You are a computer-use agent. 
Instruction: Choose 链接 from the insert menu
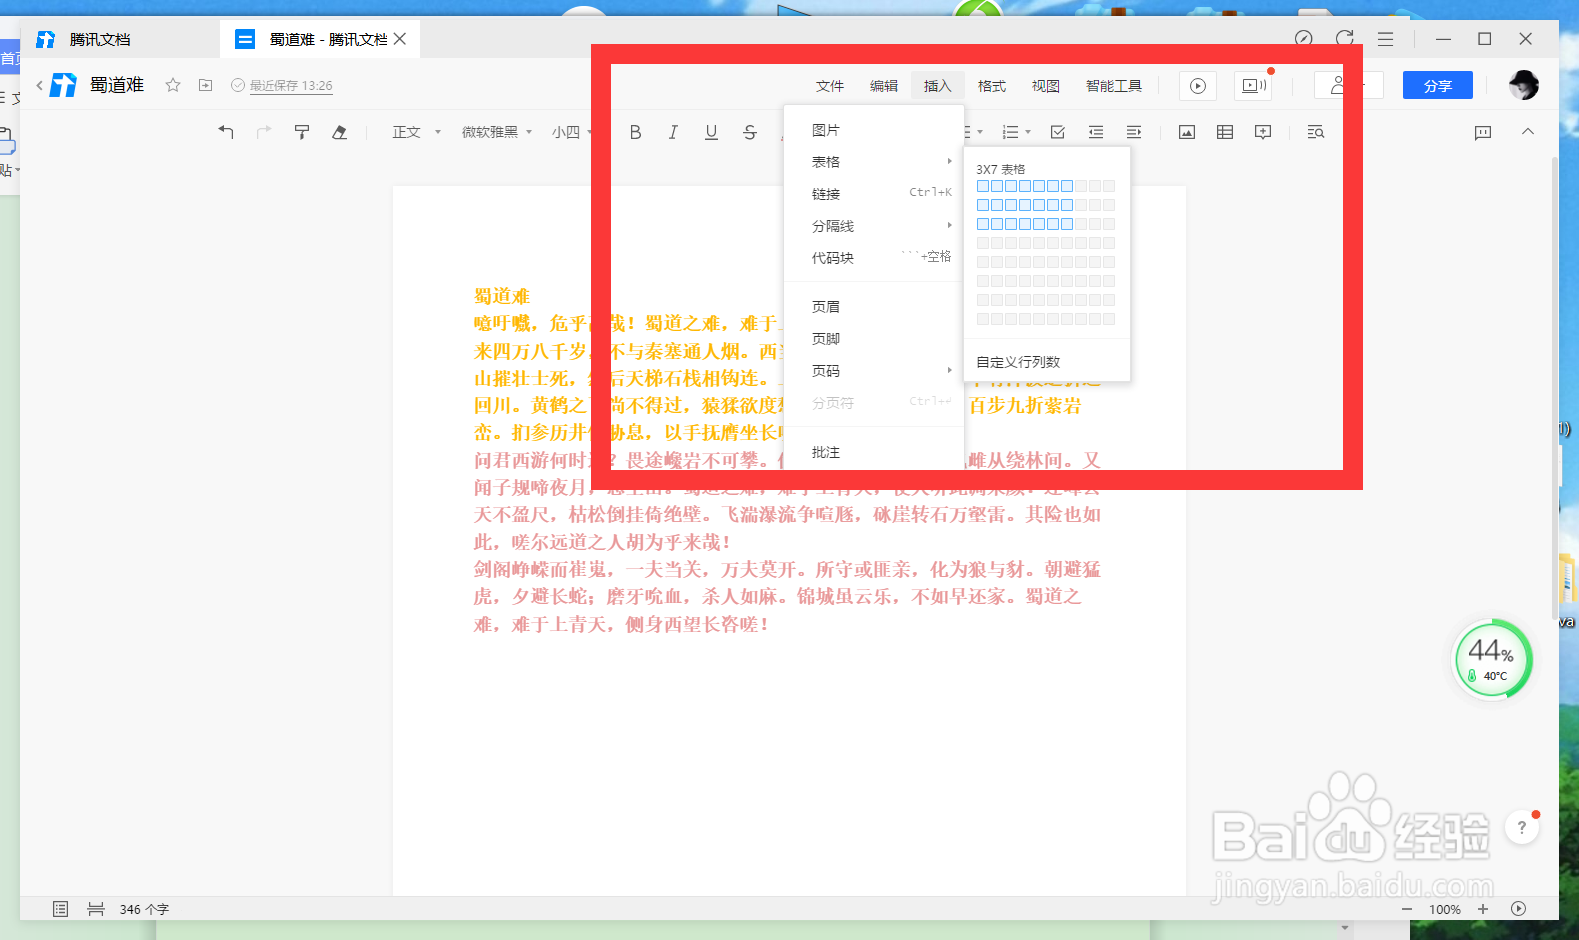point(874,194)
